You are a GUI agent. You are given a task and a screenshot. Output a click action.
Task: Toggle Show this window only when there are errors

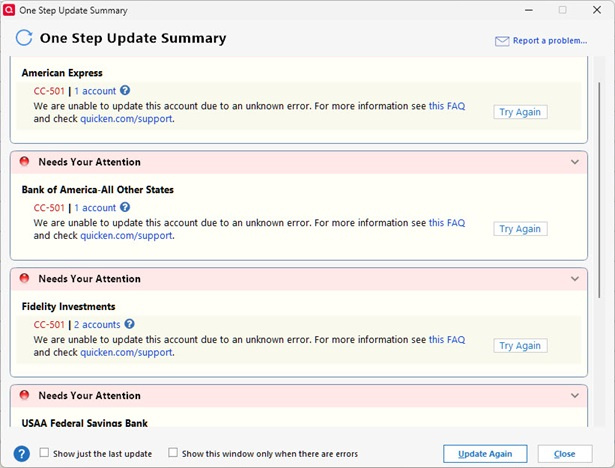173,453
